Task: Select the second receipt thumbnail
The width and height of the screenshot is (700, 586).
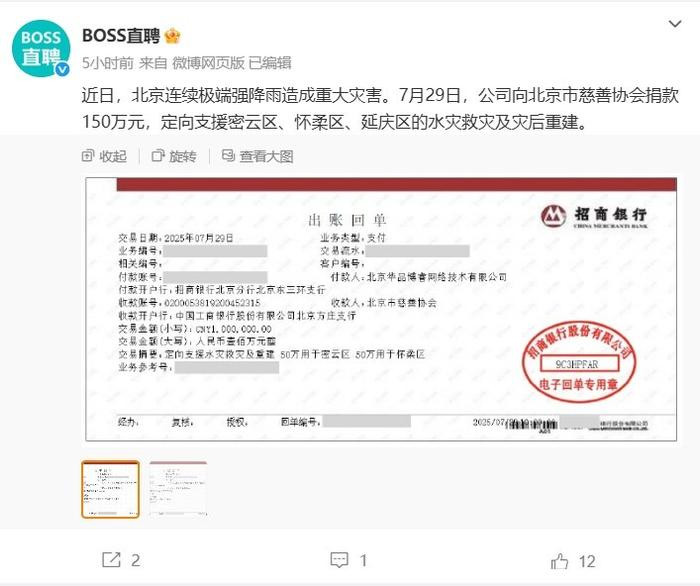Action: [x=178, y=490]
